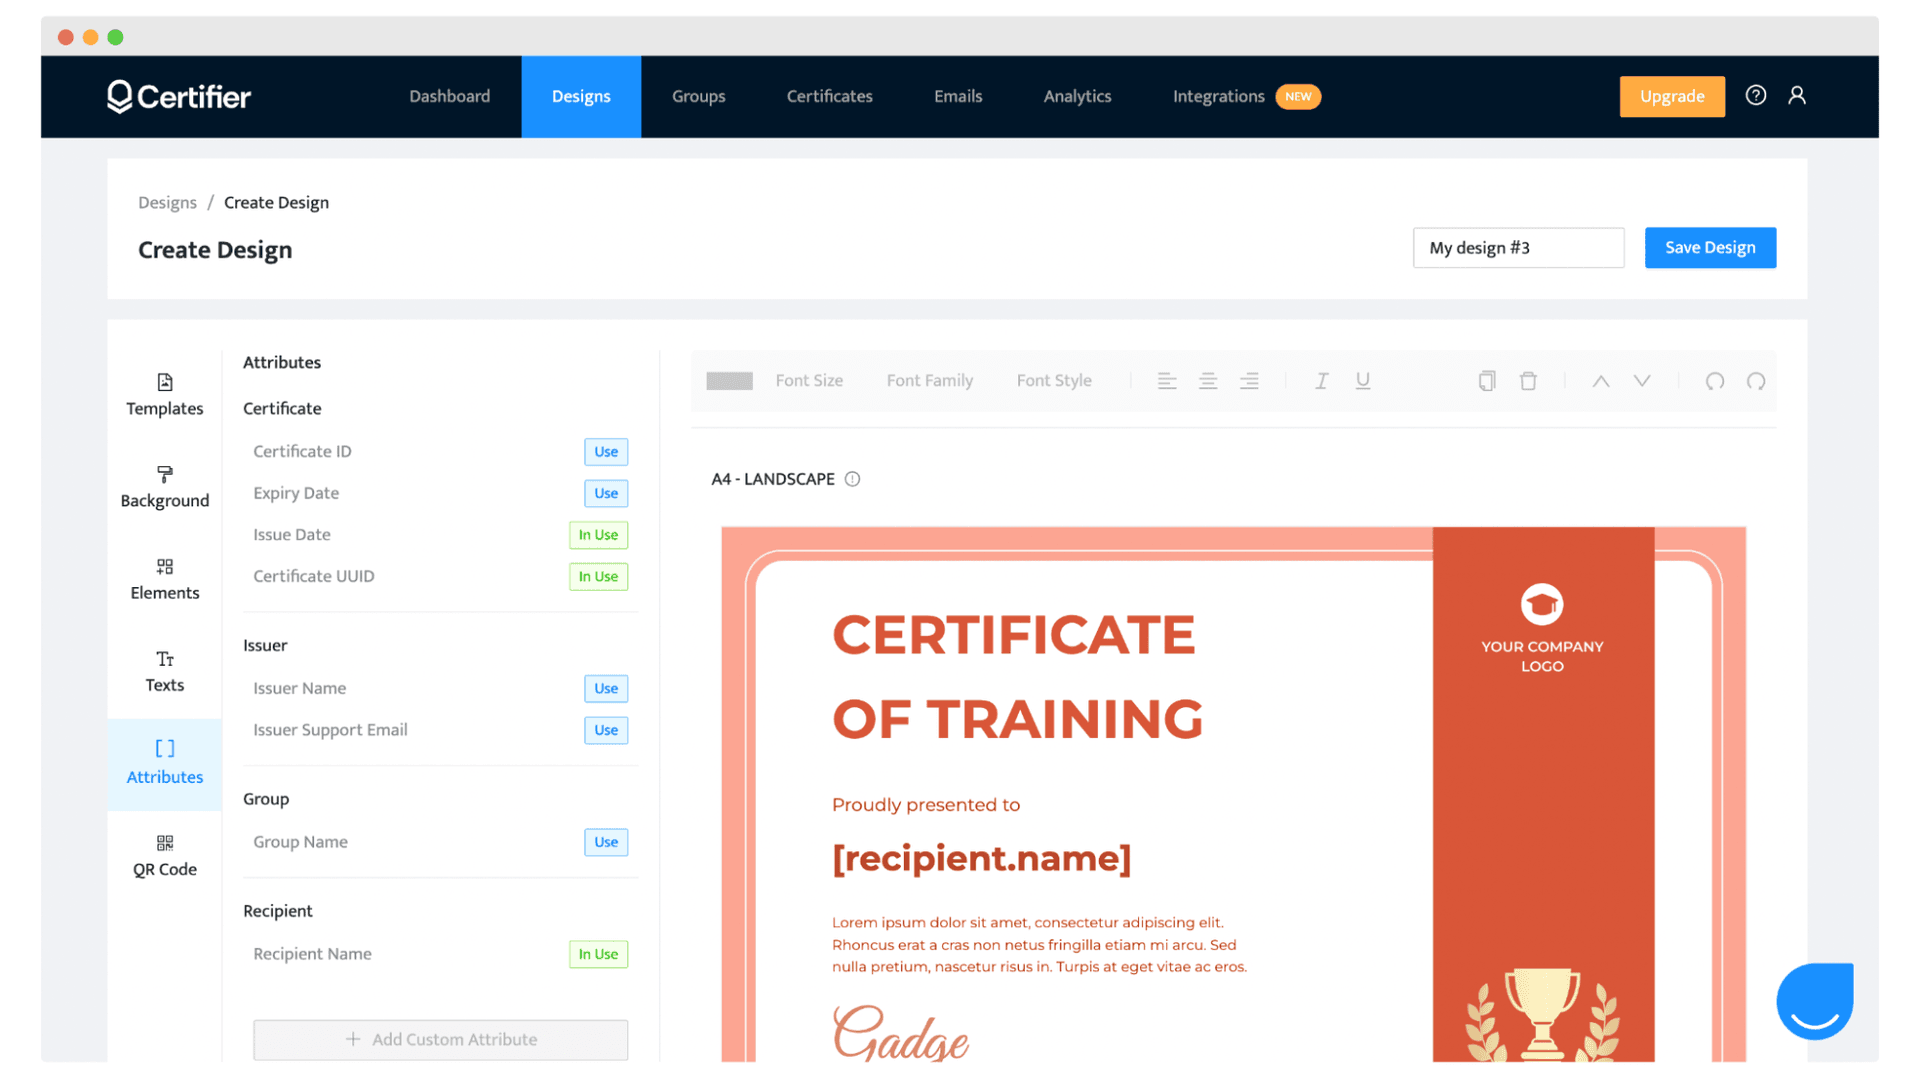
Task: Open the Certificates tab
Action: pos(829,96)
